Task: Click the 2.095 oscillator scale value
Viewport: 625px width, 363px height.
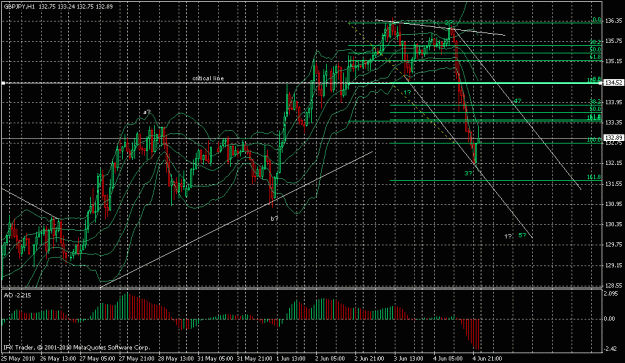Action: click(611, 294)
